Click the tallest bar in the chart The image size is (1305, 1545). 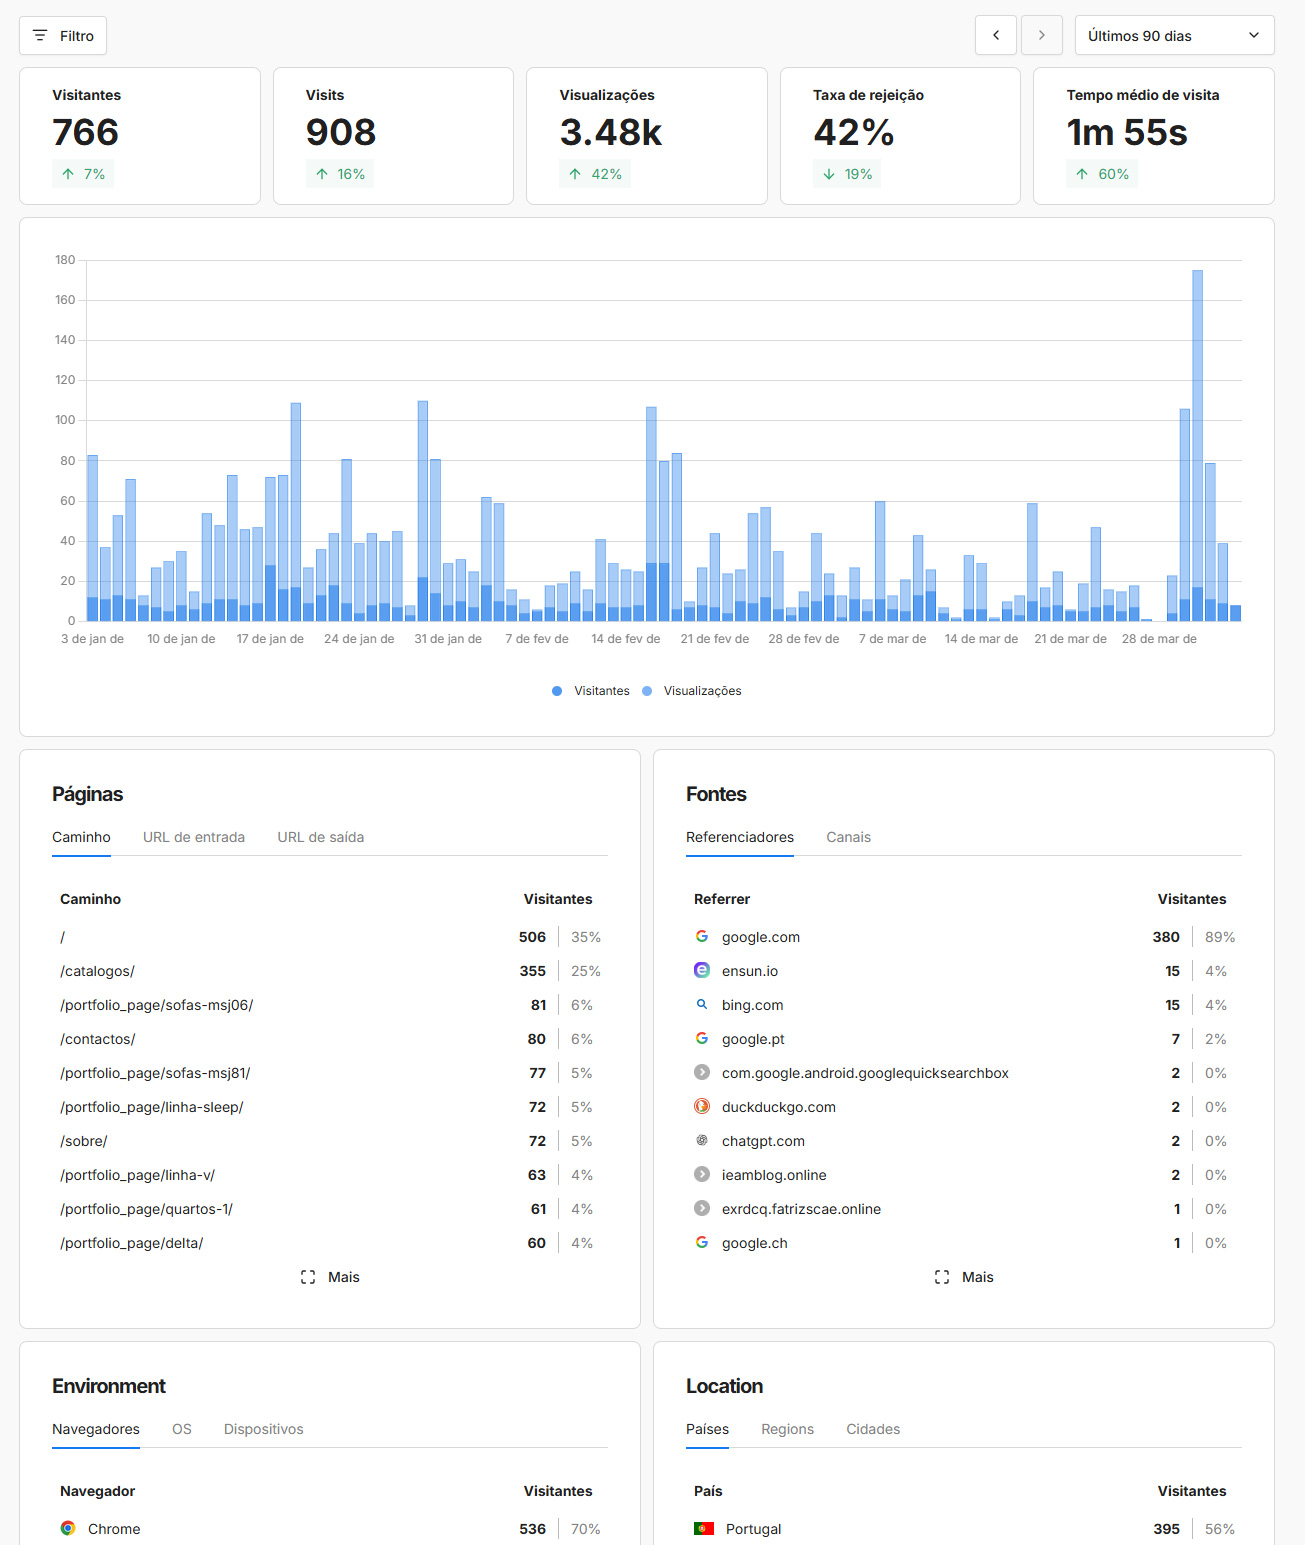1197,440
